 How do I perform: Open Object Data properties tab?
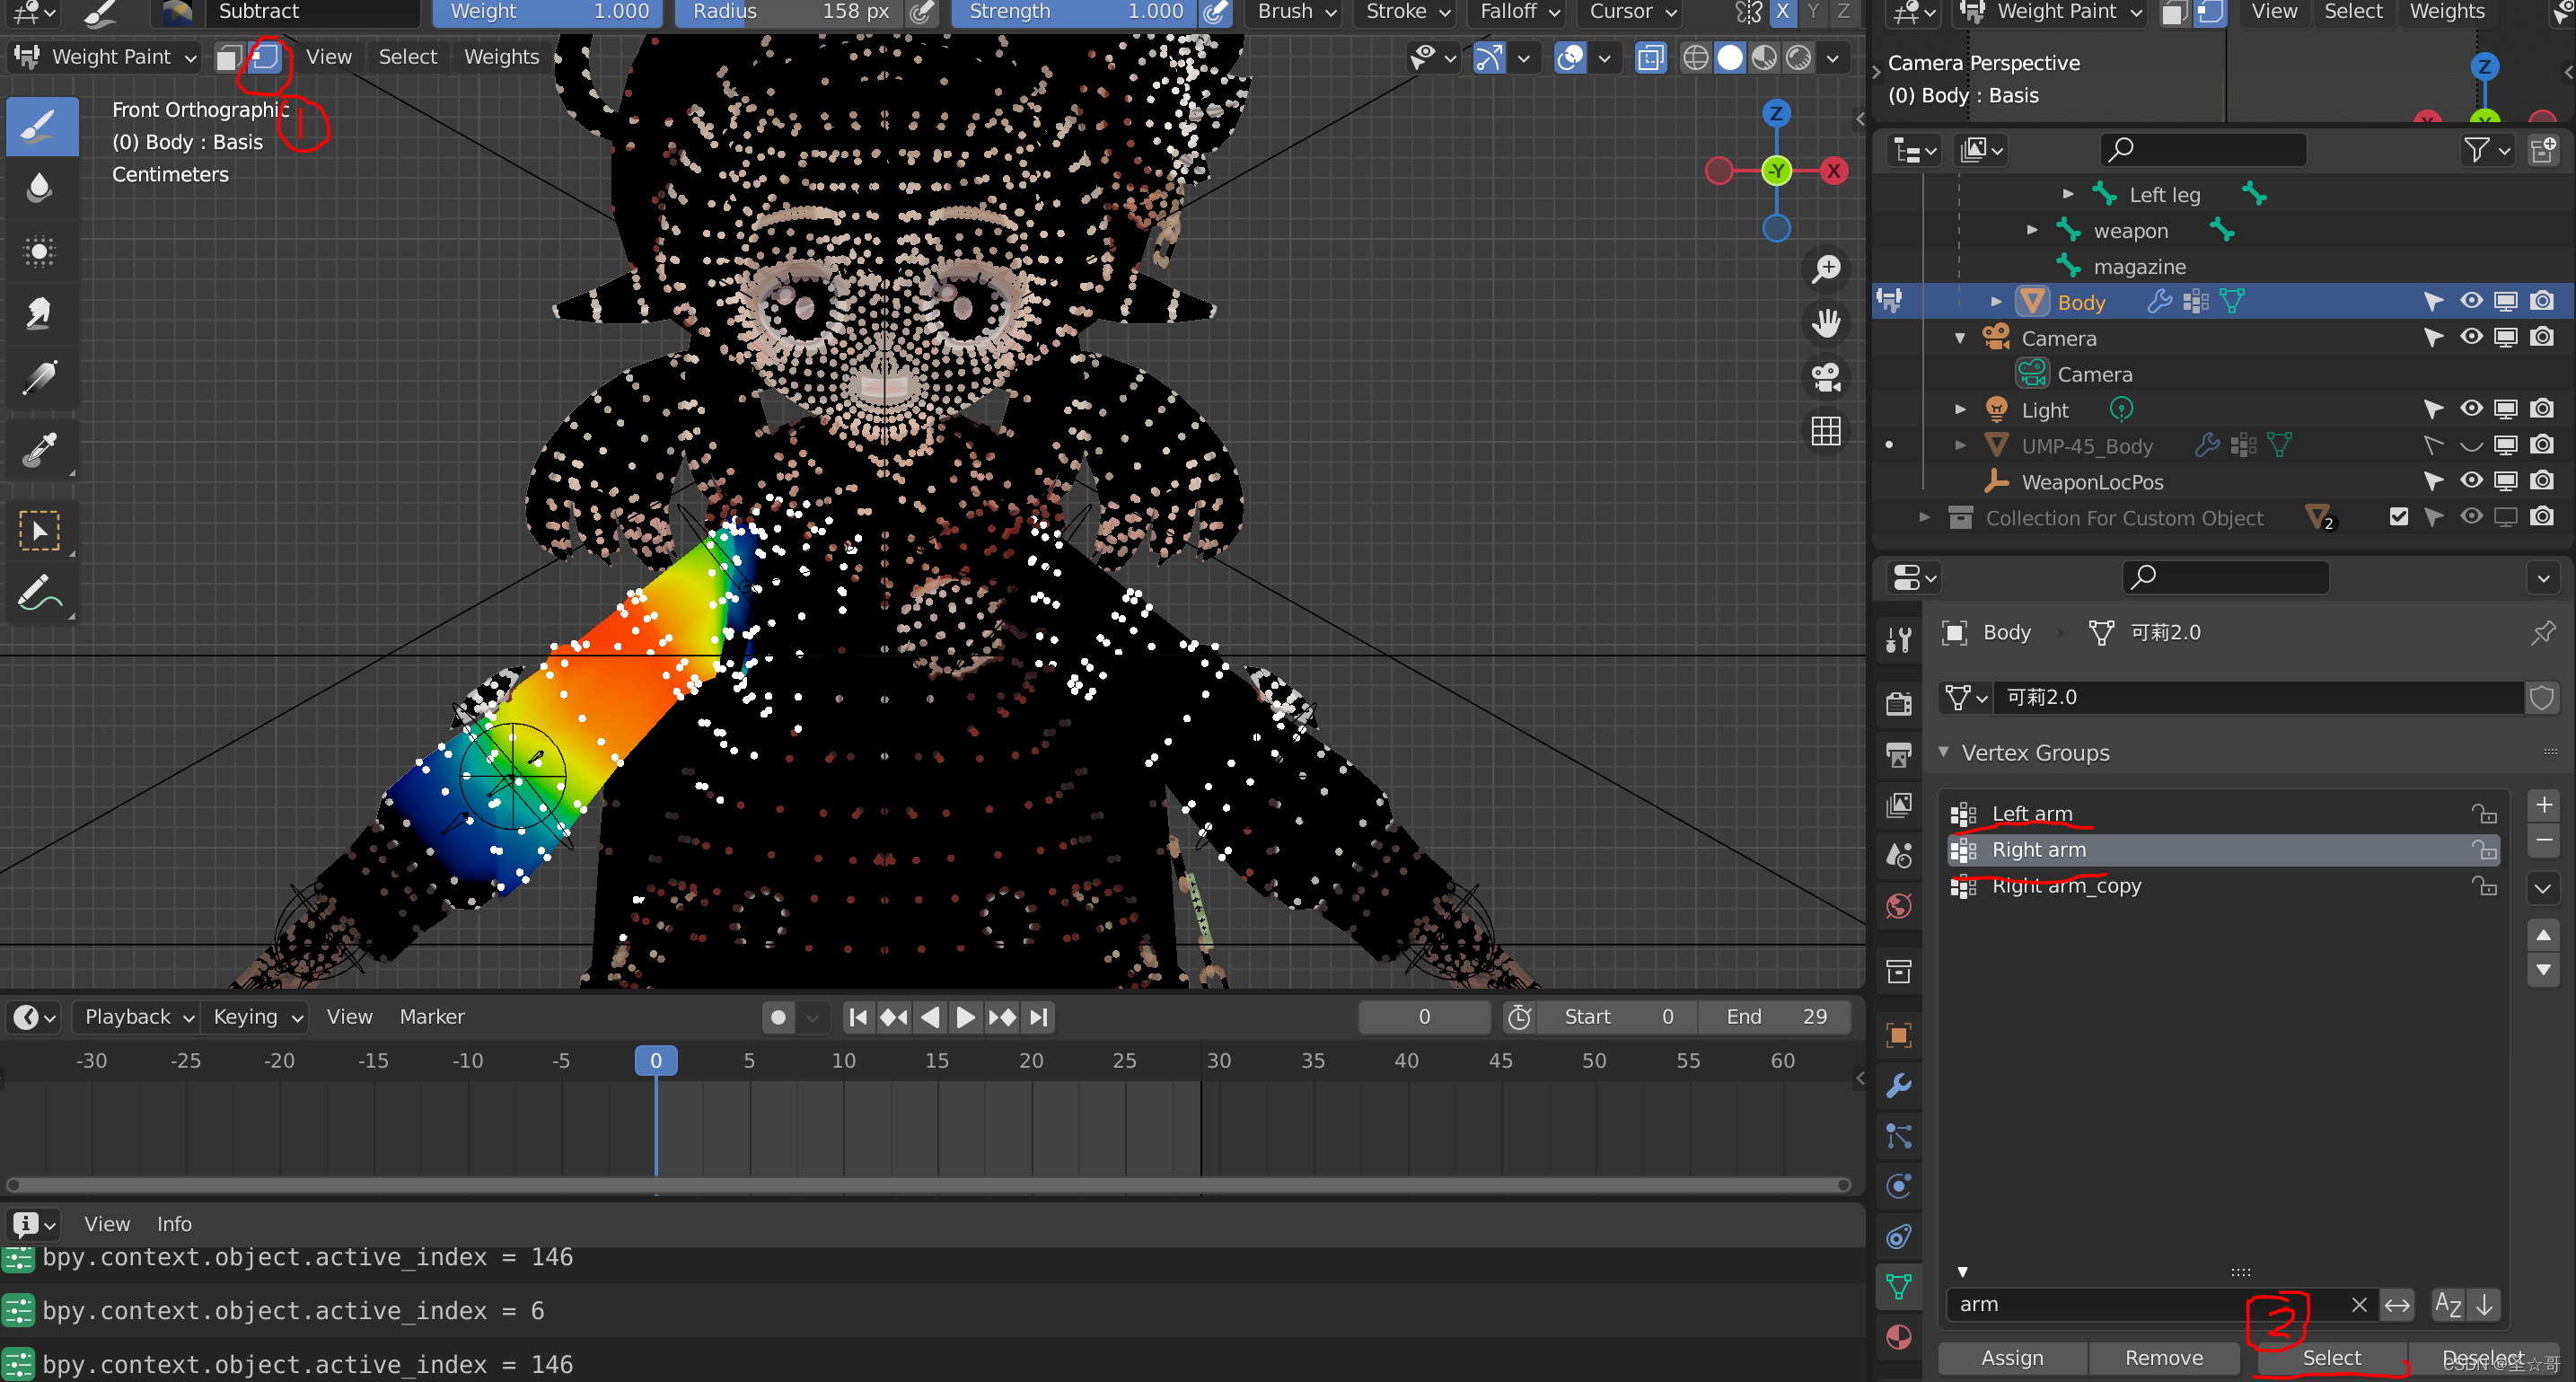coord(1898,1286)
